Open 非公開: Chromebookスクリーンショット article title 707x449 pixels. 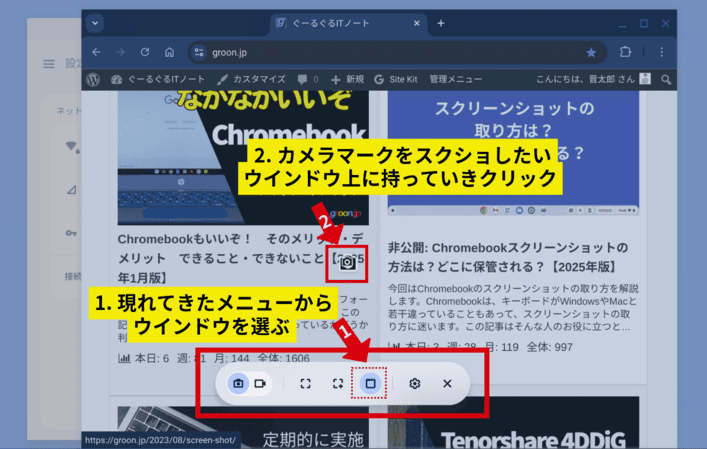pos(509,257)
